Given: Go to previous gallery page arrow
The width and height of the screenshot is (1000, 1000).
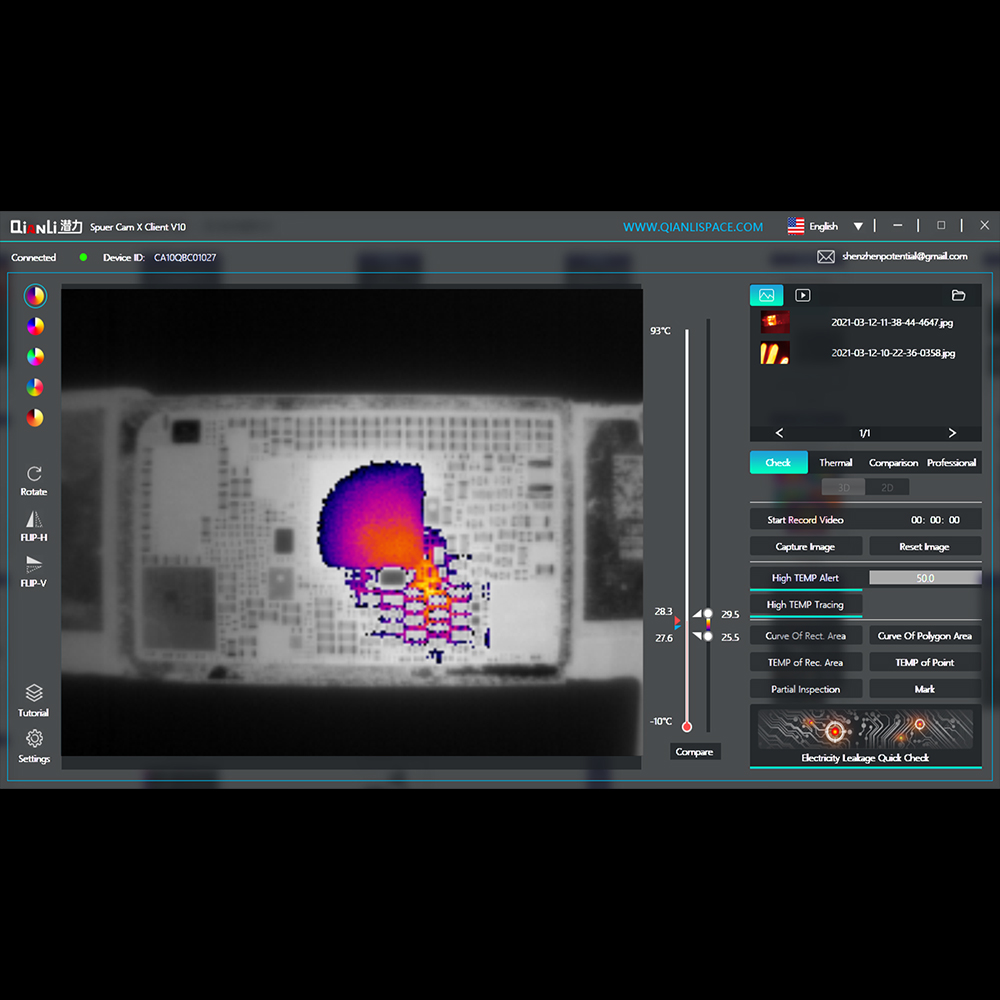Looking at the screenshot, I should [x=779, y=433].
